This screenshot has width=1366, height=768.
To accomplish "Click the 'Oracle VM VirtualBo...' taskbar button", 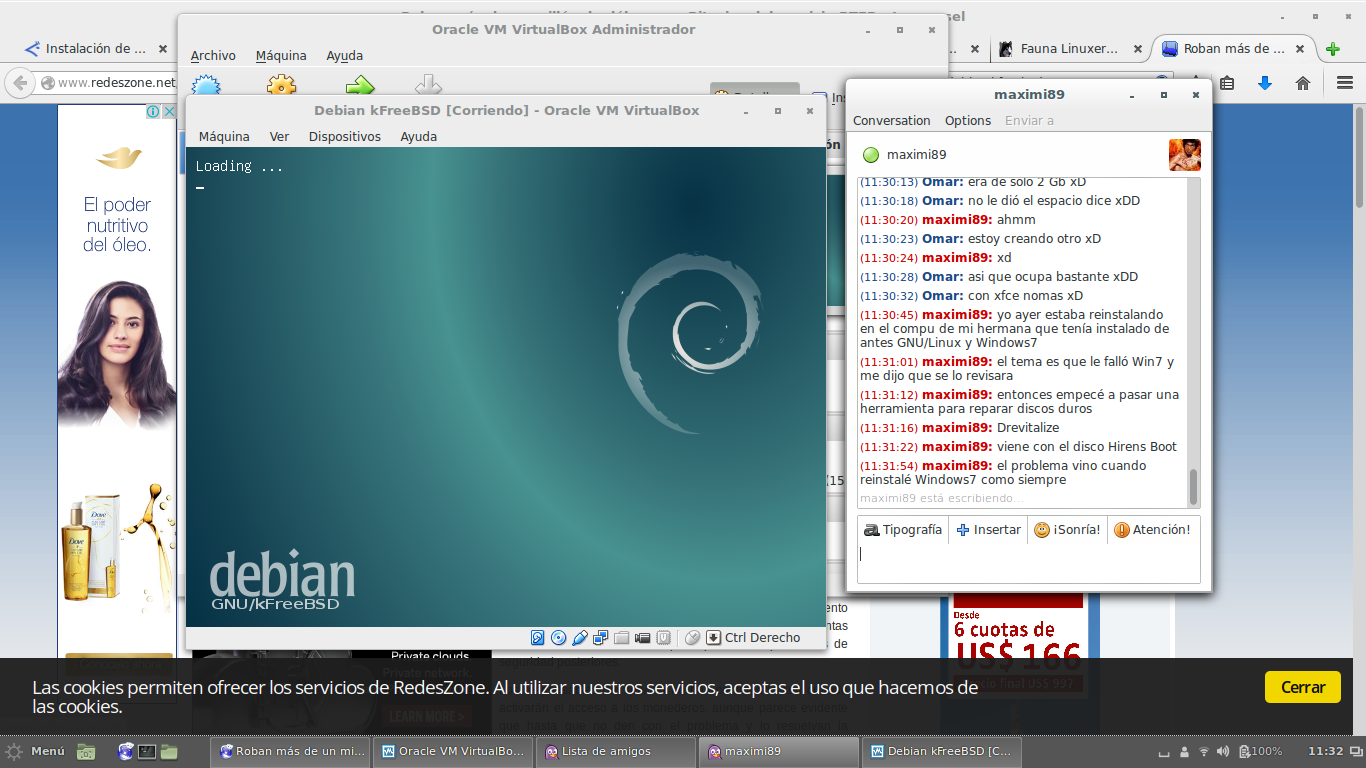I will [452, 751].
